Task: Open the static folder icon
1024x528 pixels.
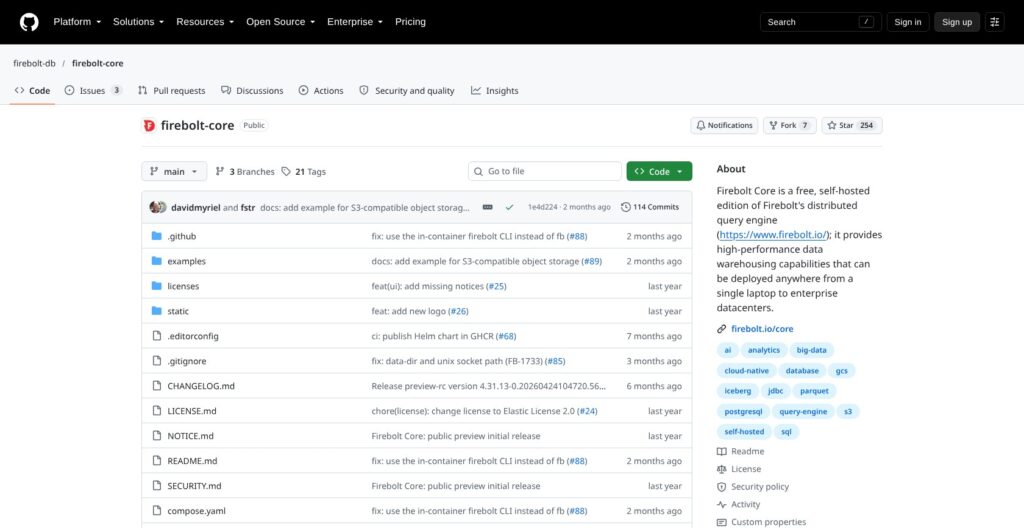Action: 157,311
